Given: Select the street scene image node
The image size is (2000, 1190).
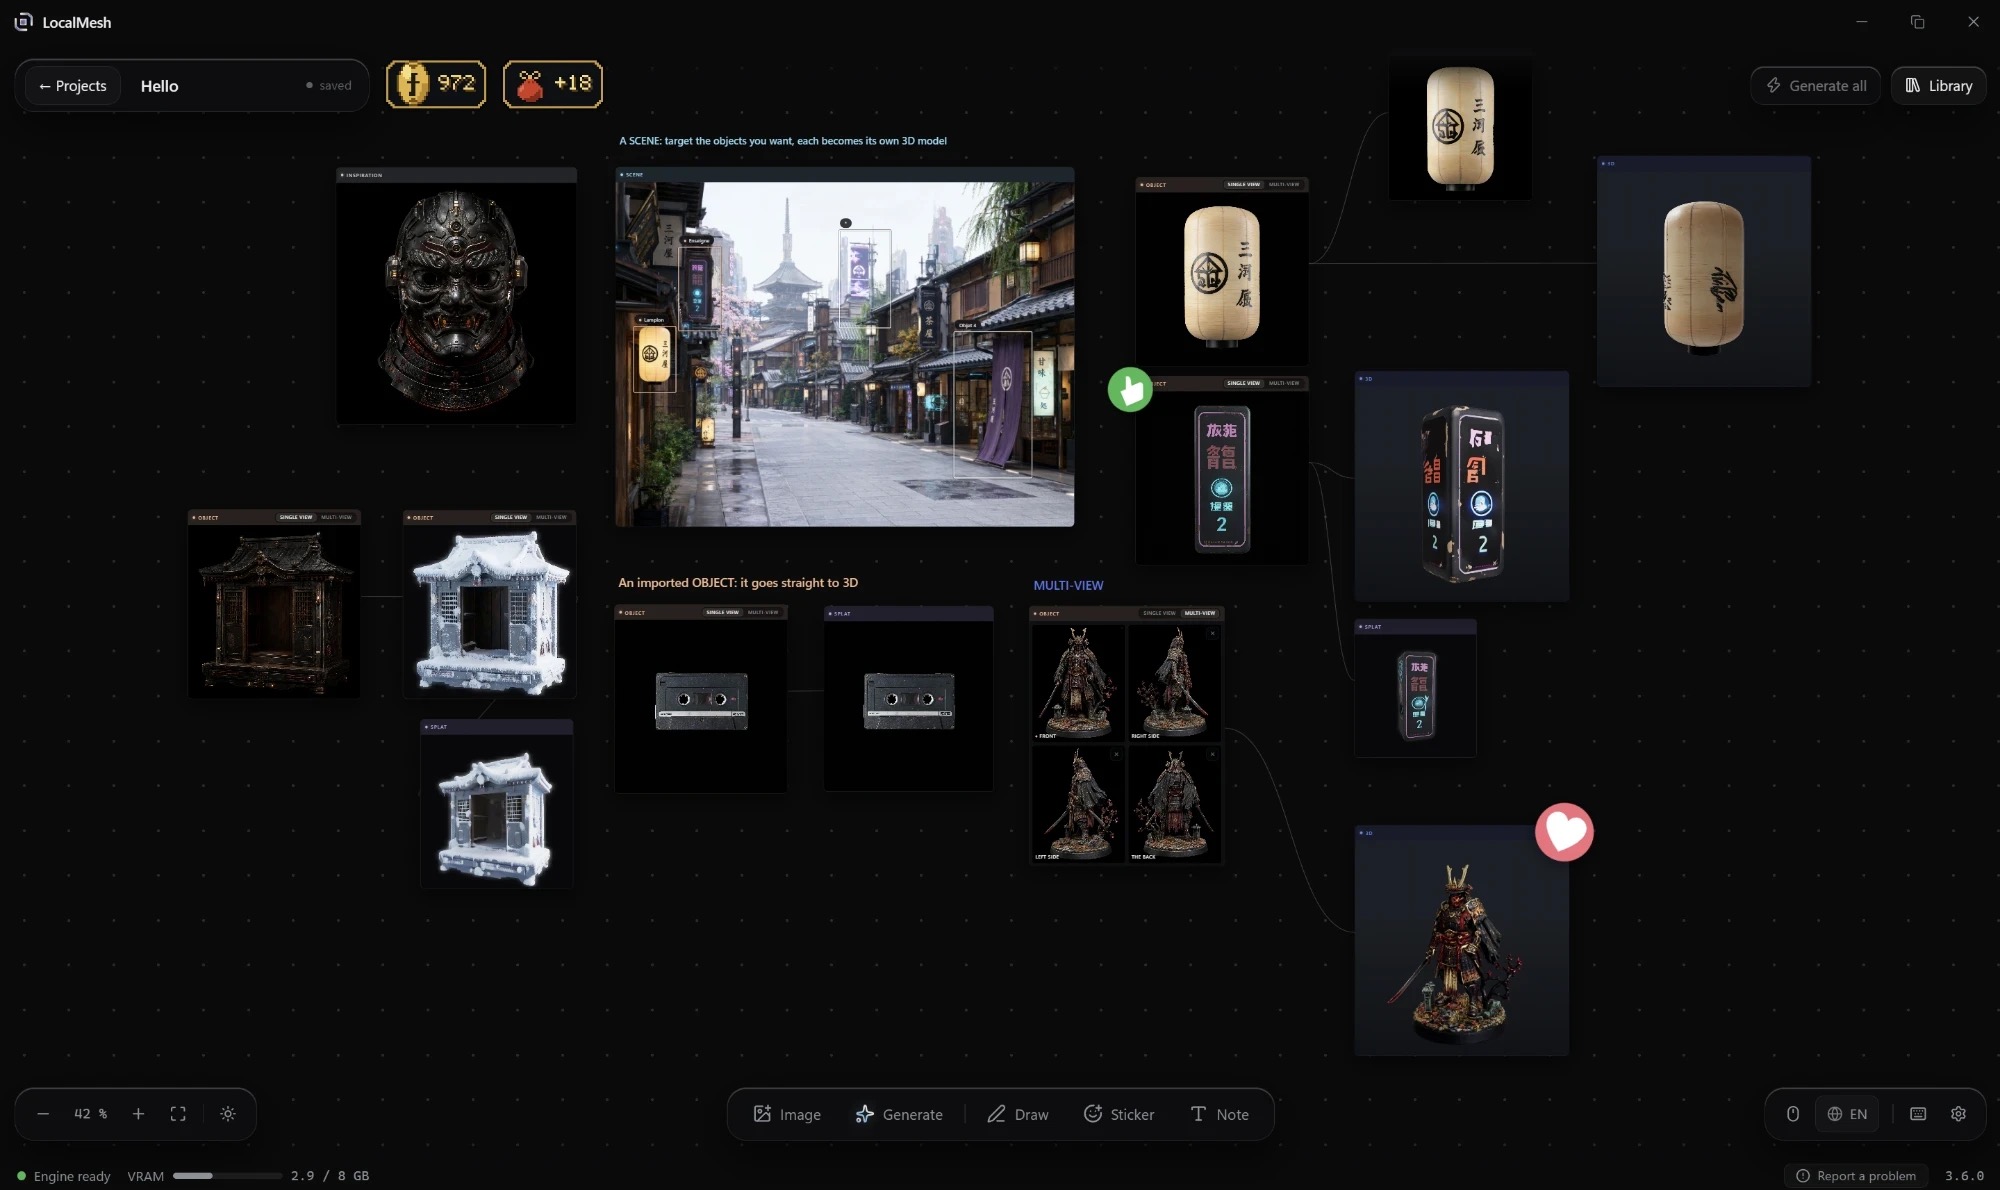Looking at the screenshot, I should point(845,347).
